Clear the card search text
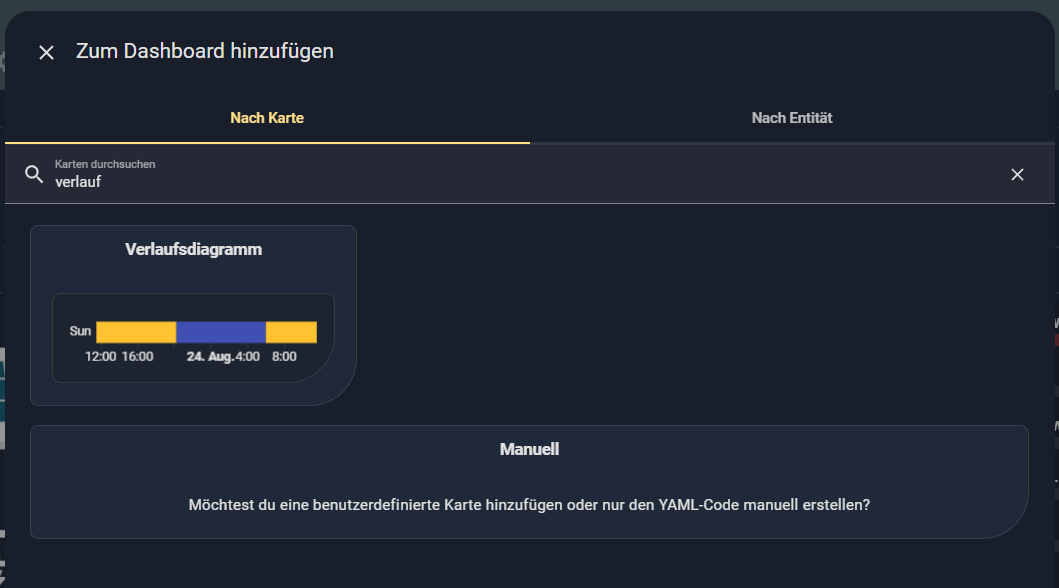Image resolution: width=1059 pixels, height=588 pixels. (1017, 175)
